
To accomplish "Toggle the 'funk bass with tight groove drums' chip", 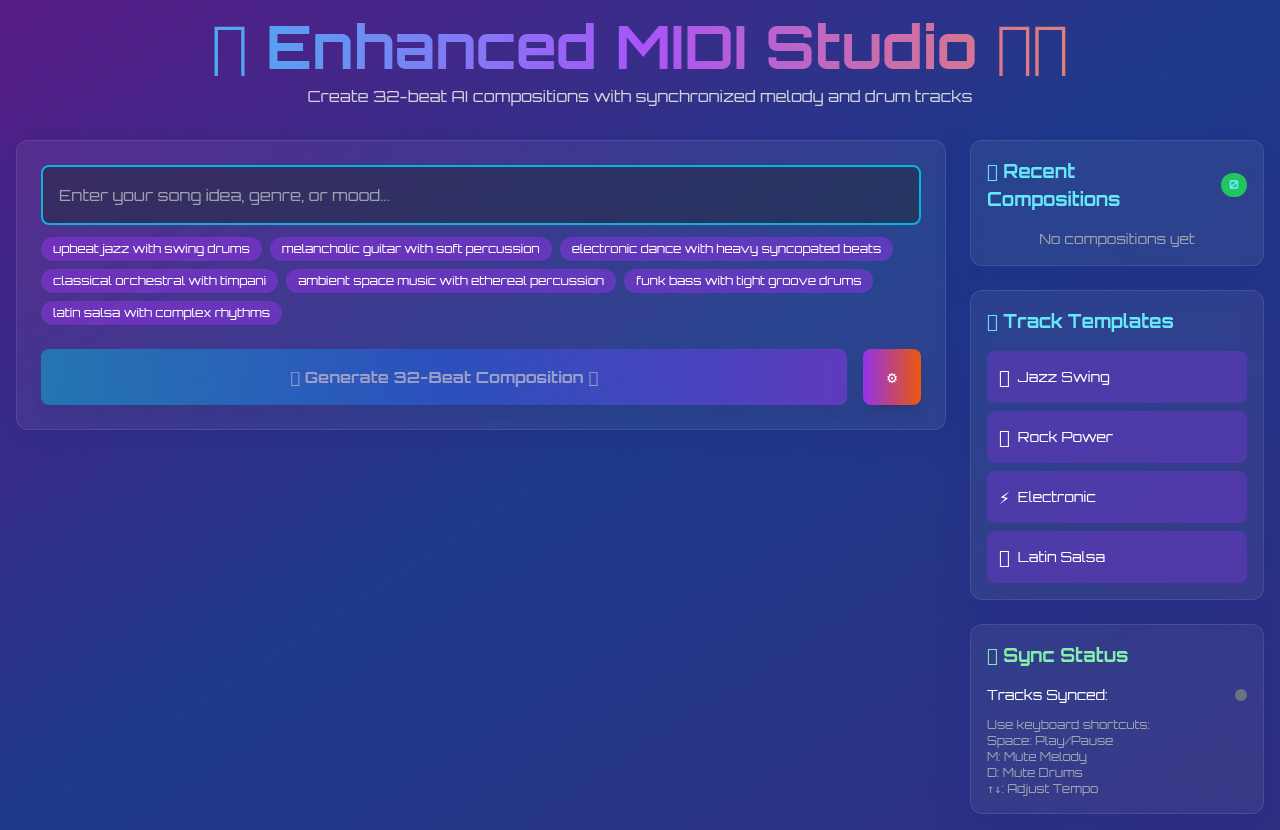I will point(748,281).
